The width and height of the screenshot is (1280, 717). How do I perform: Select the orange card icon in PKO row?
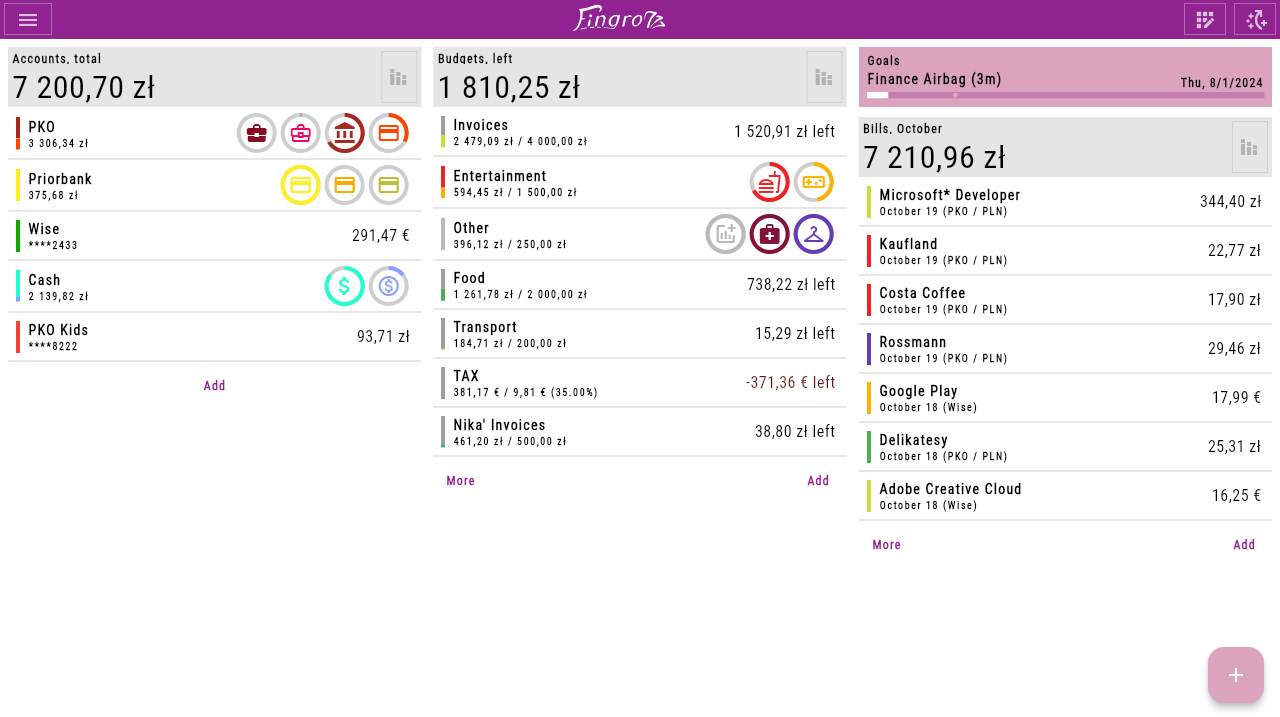click(x=389, y=133)
